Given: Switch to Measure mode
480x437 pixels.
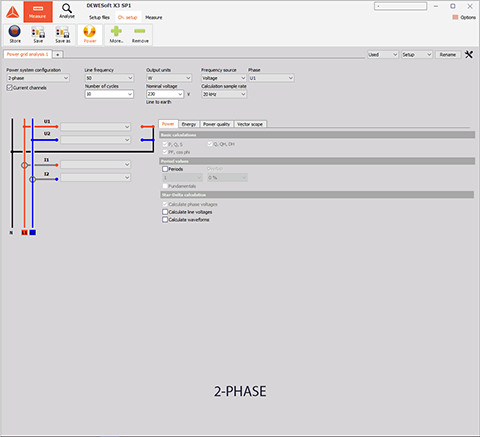Looking at the screenshot, I should pos(38,12).
